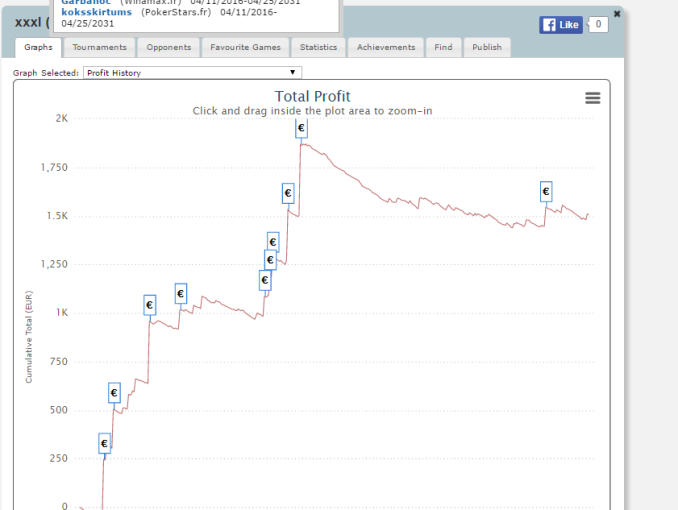Switch to the Find tab

(443, 47)
